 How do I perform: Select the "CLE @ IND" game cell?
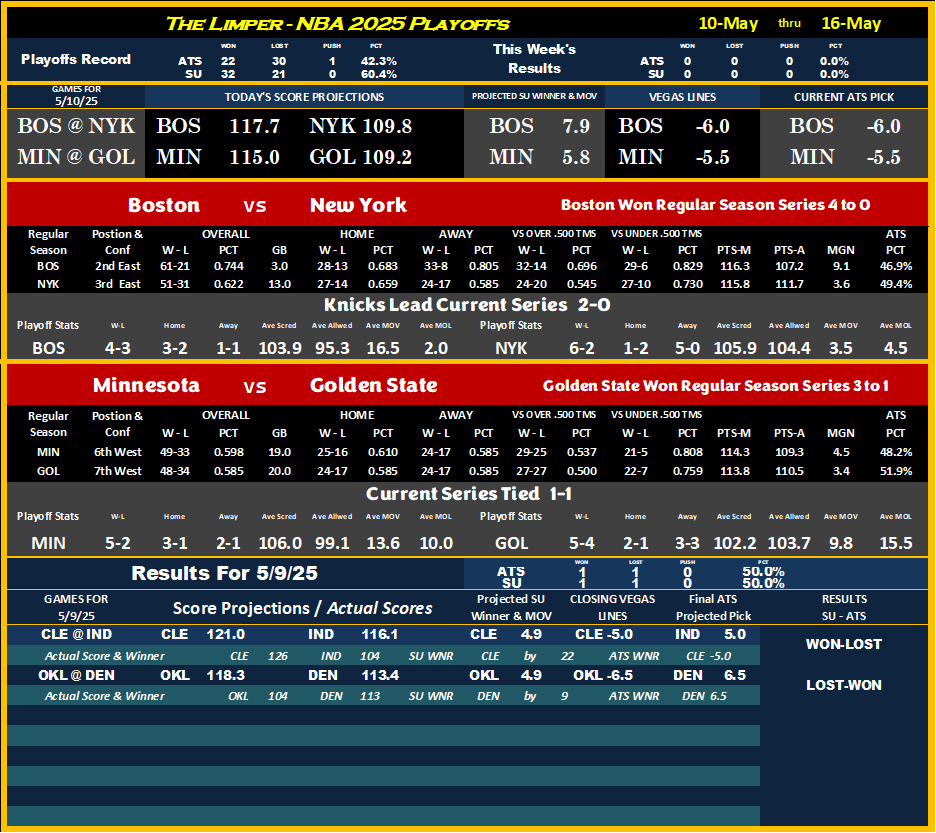[x=76, y=634]
